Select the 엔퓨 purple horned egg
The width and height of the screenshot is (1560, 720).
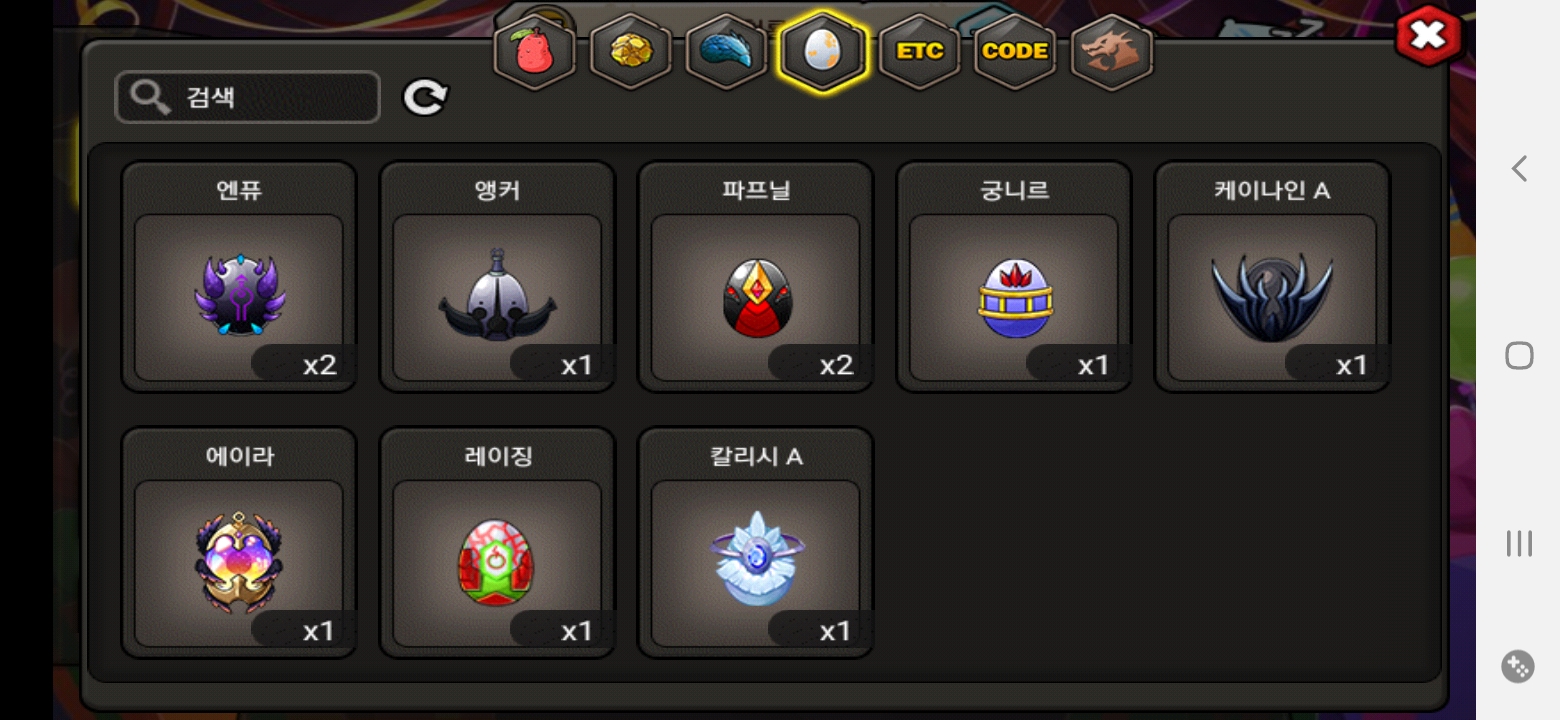click(x=239, y=277)
